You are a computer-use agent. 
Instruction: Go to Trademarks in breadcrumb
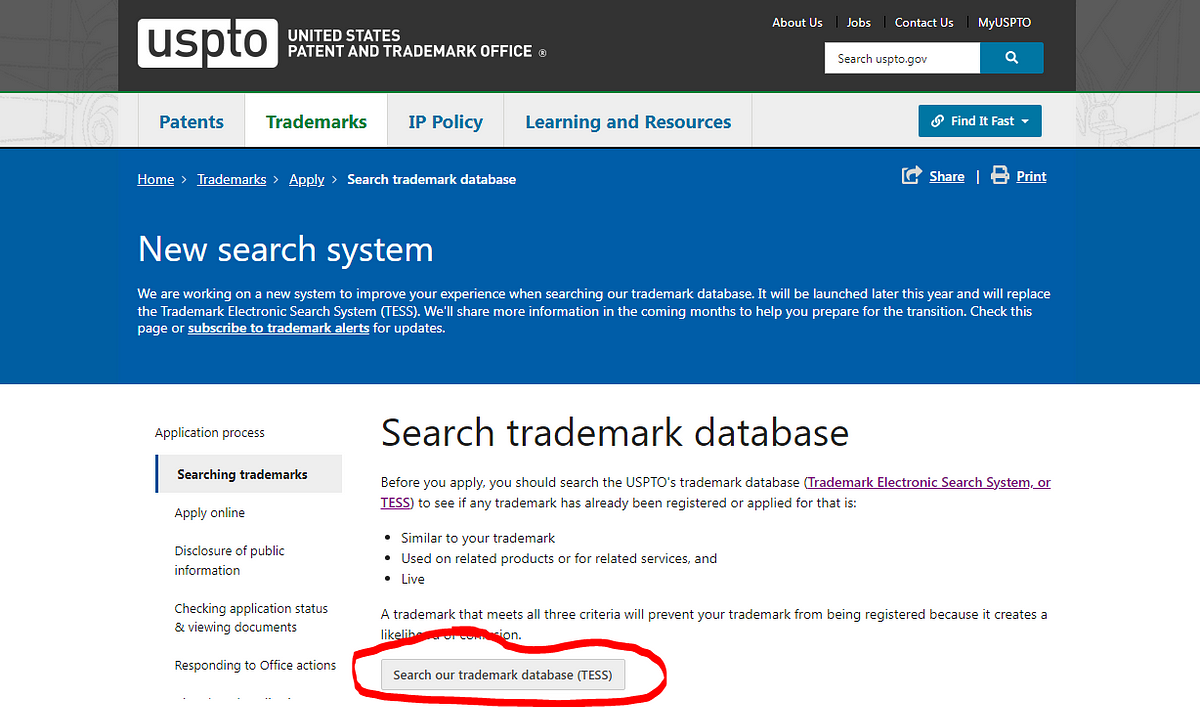coord(232,179)
